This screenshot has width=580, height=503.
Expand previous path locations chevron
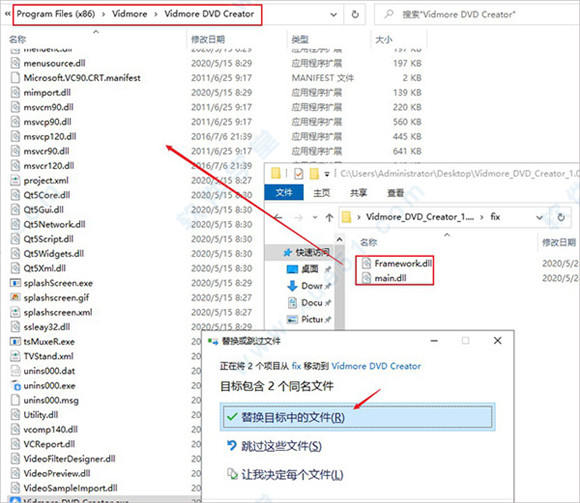coord(7,14)
